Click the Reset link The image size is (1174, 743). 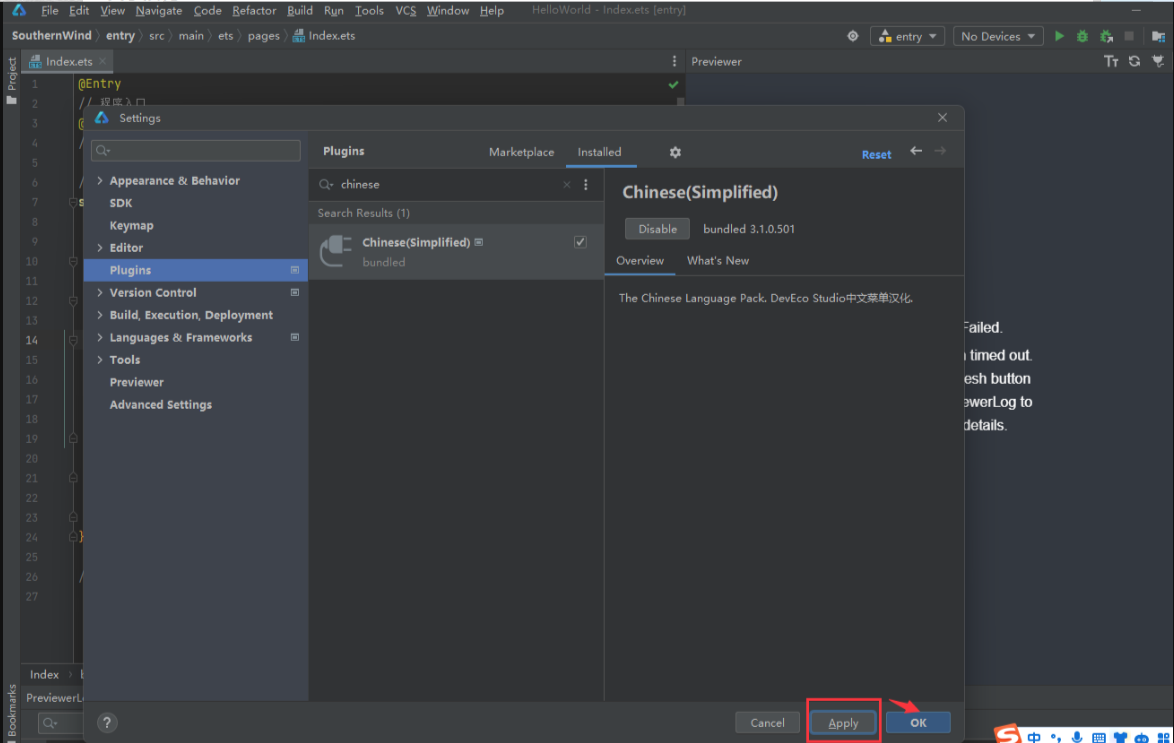(876, 154)
